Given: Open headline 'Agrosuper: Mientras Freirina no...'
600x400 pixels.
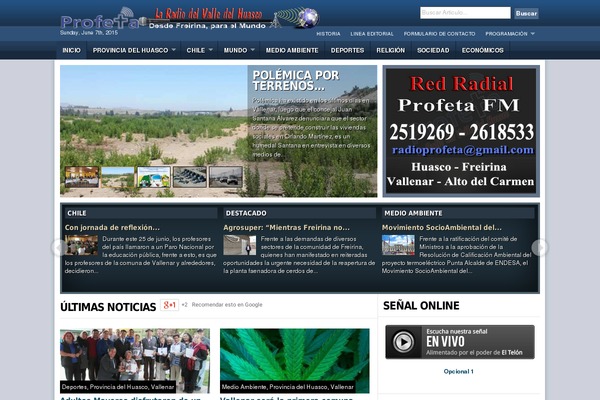Looking at the screenshot, I should click(x=286, y=227).
